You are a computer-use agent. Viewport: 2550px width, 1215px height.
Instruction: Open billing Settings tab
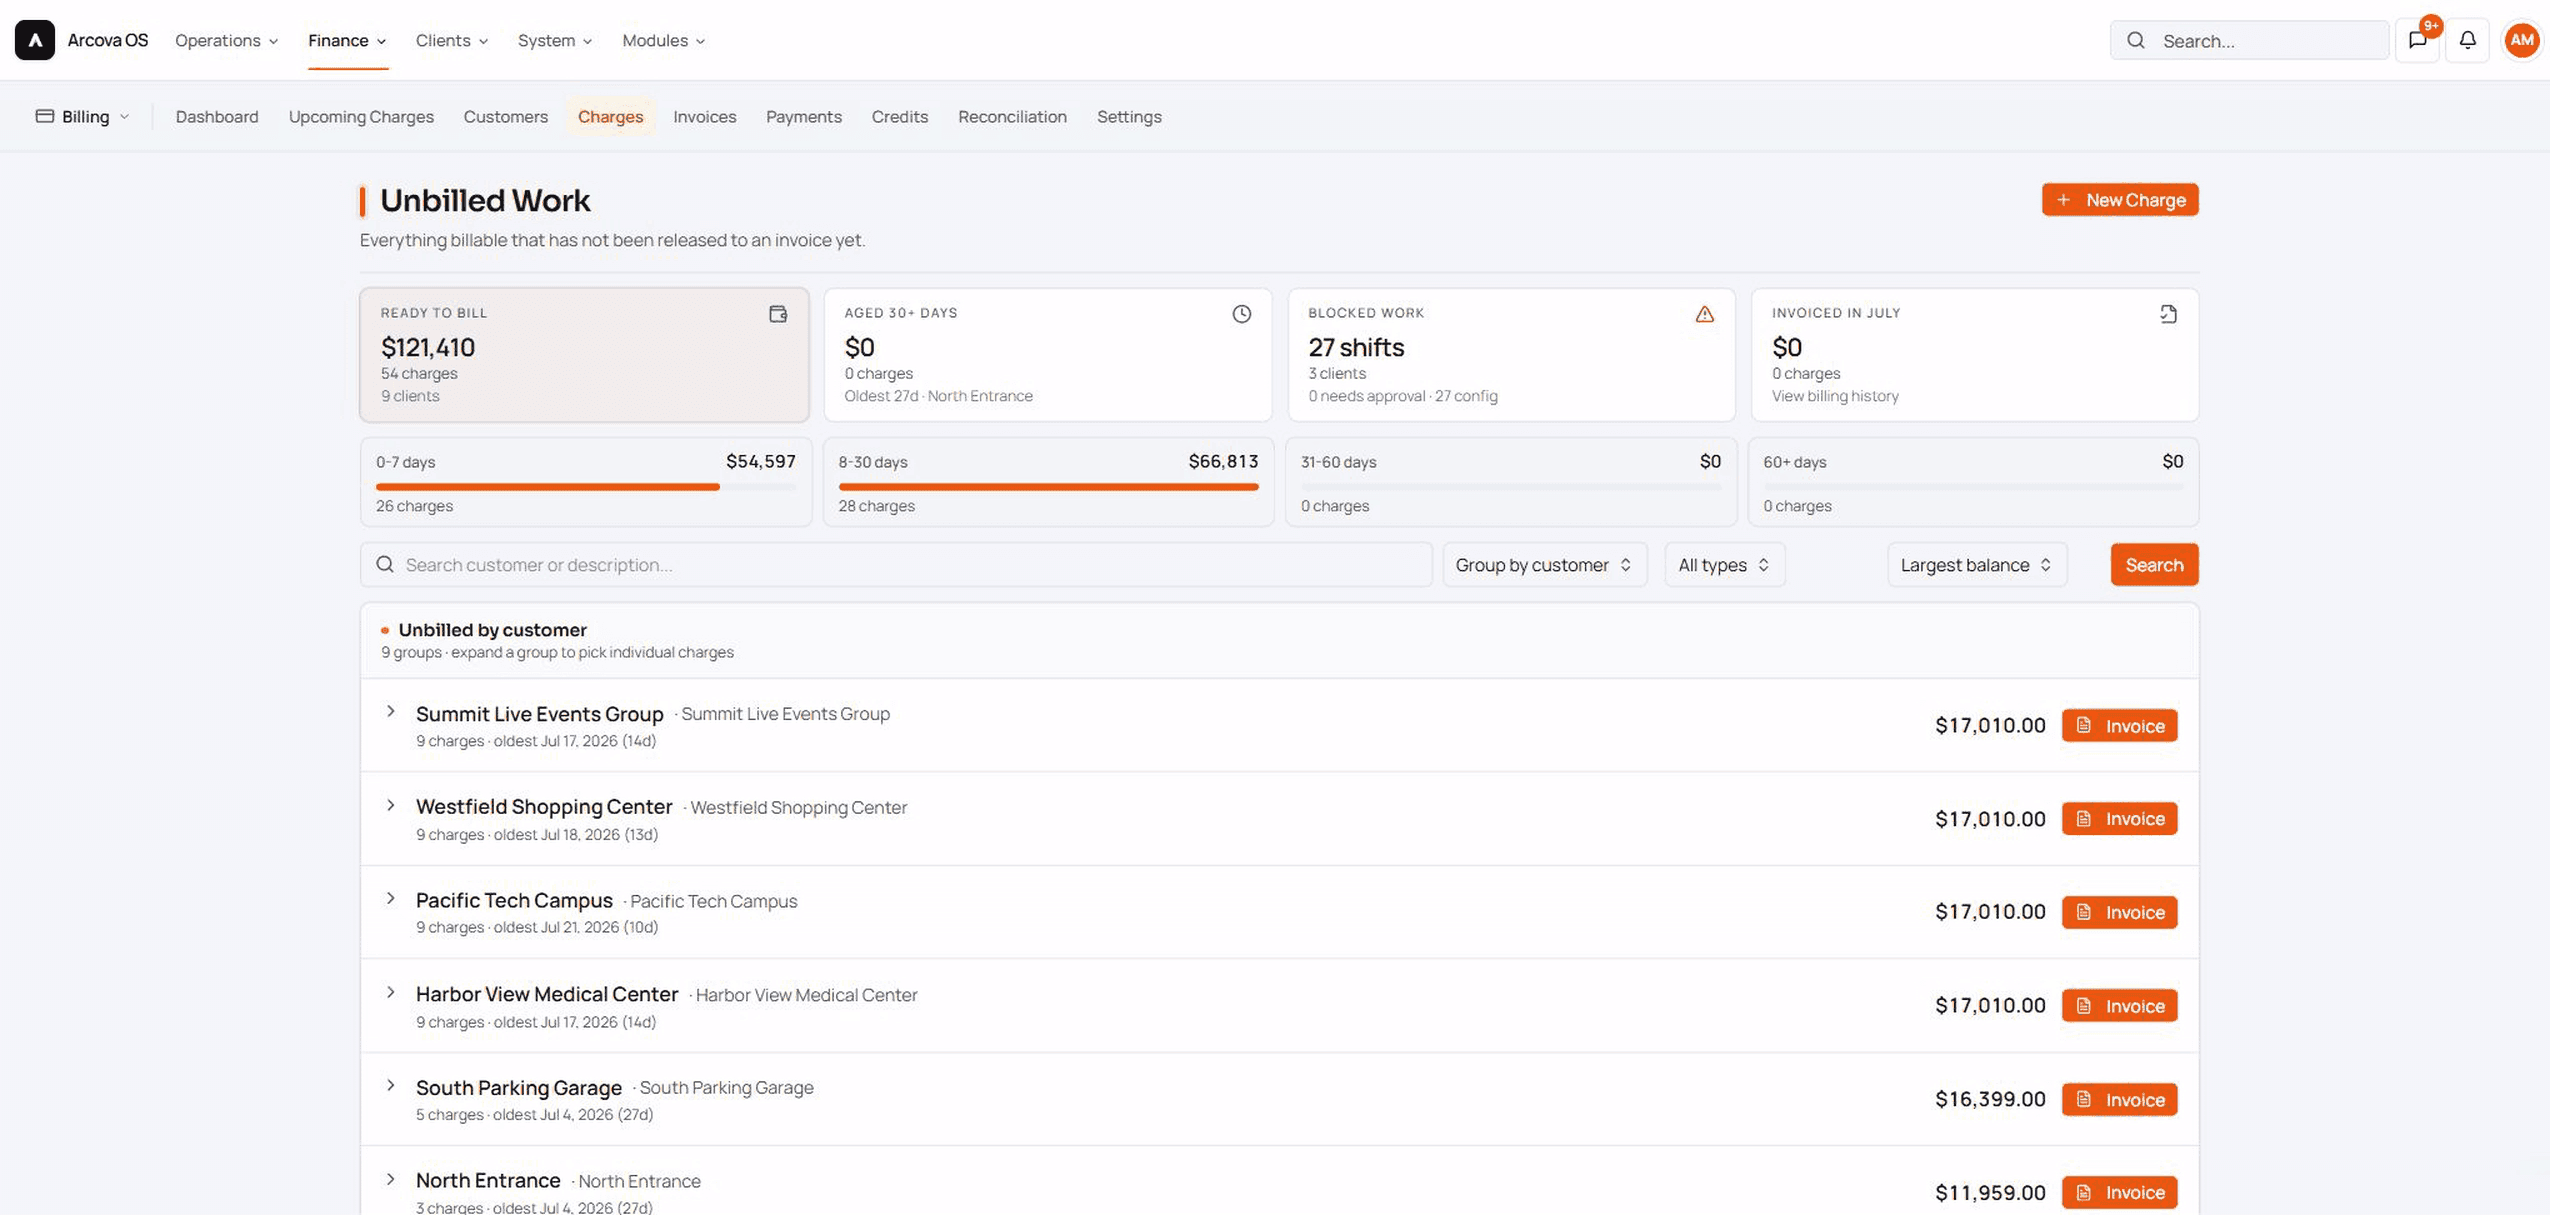(1129, 116)
